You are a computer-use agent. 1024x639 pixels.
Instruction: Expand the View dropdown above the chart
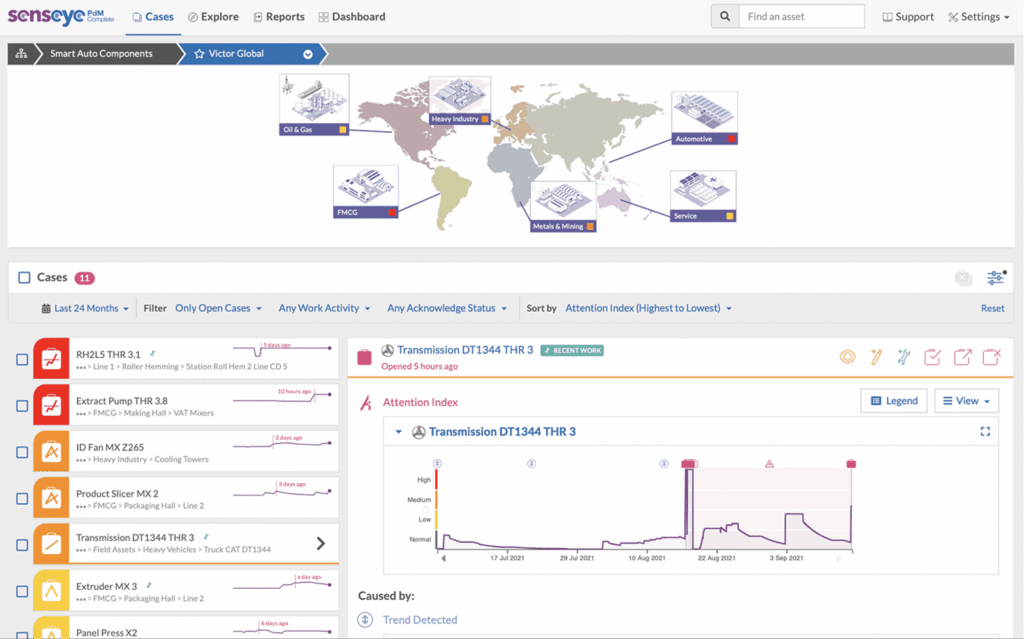(966, 400)
